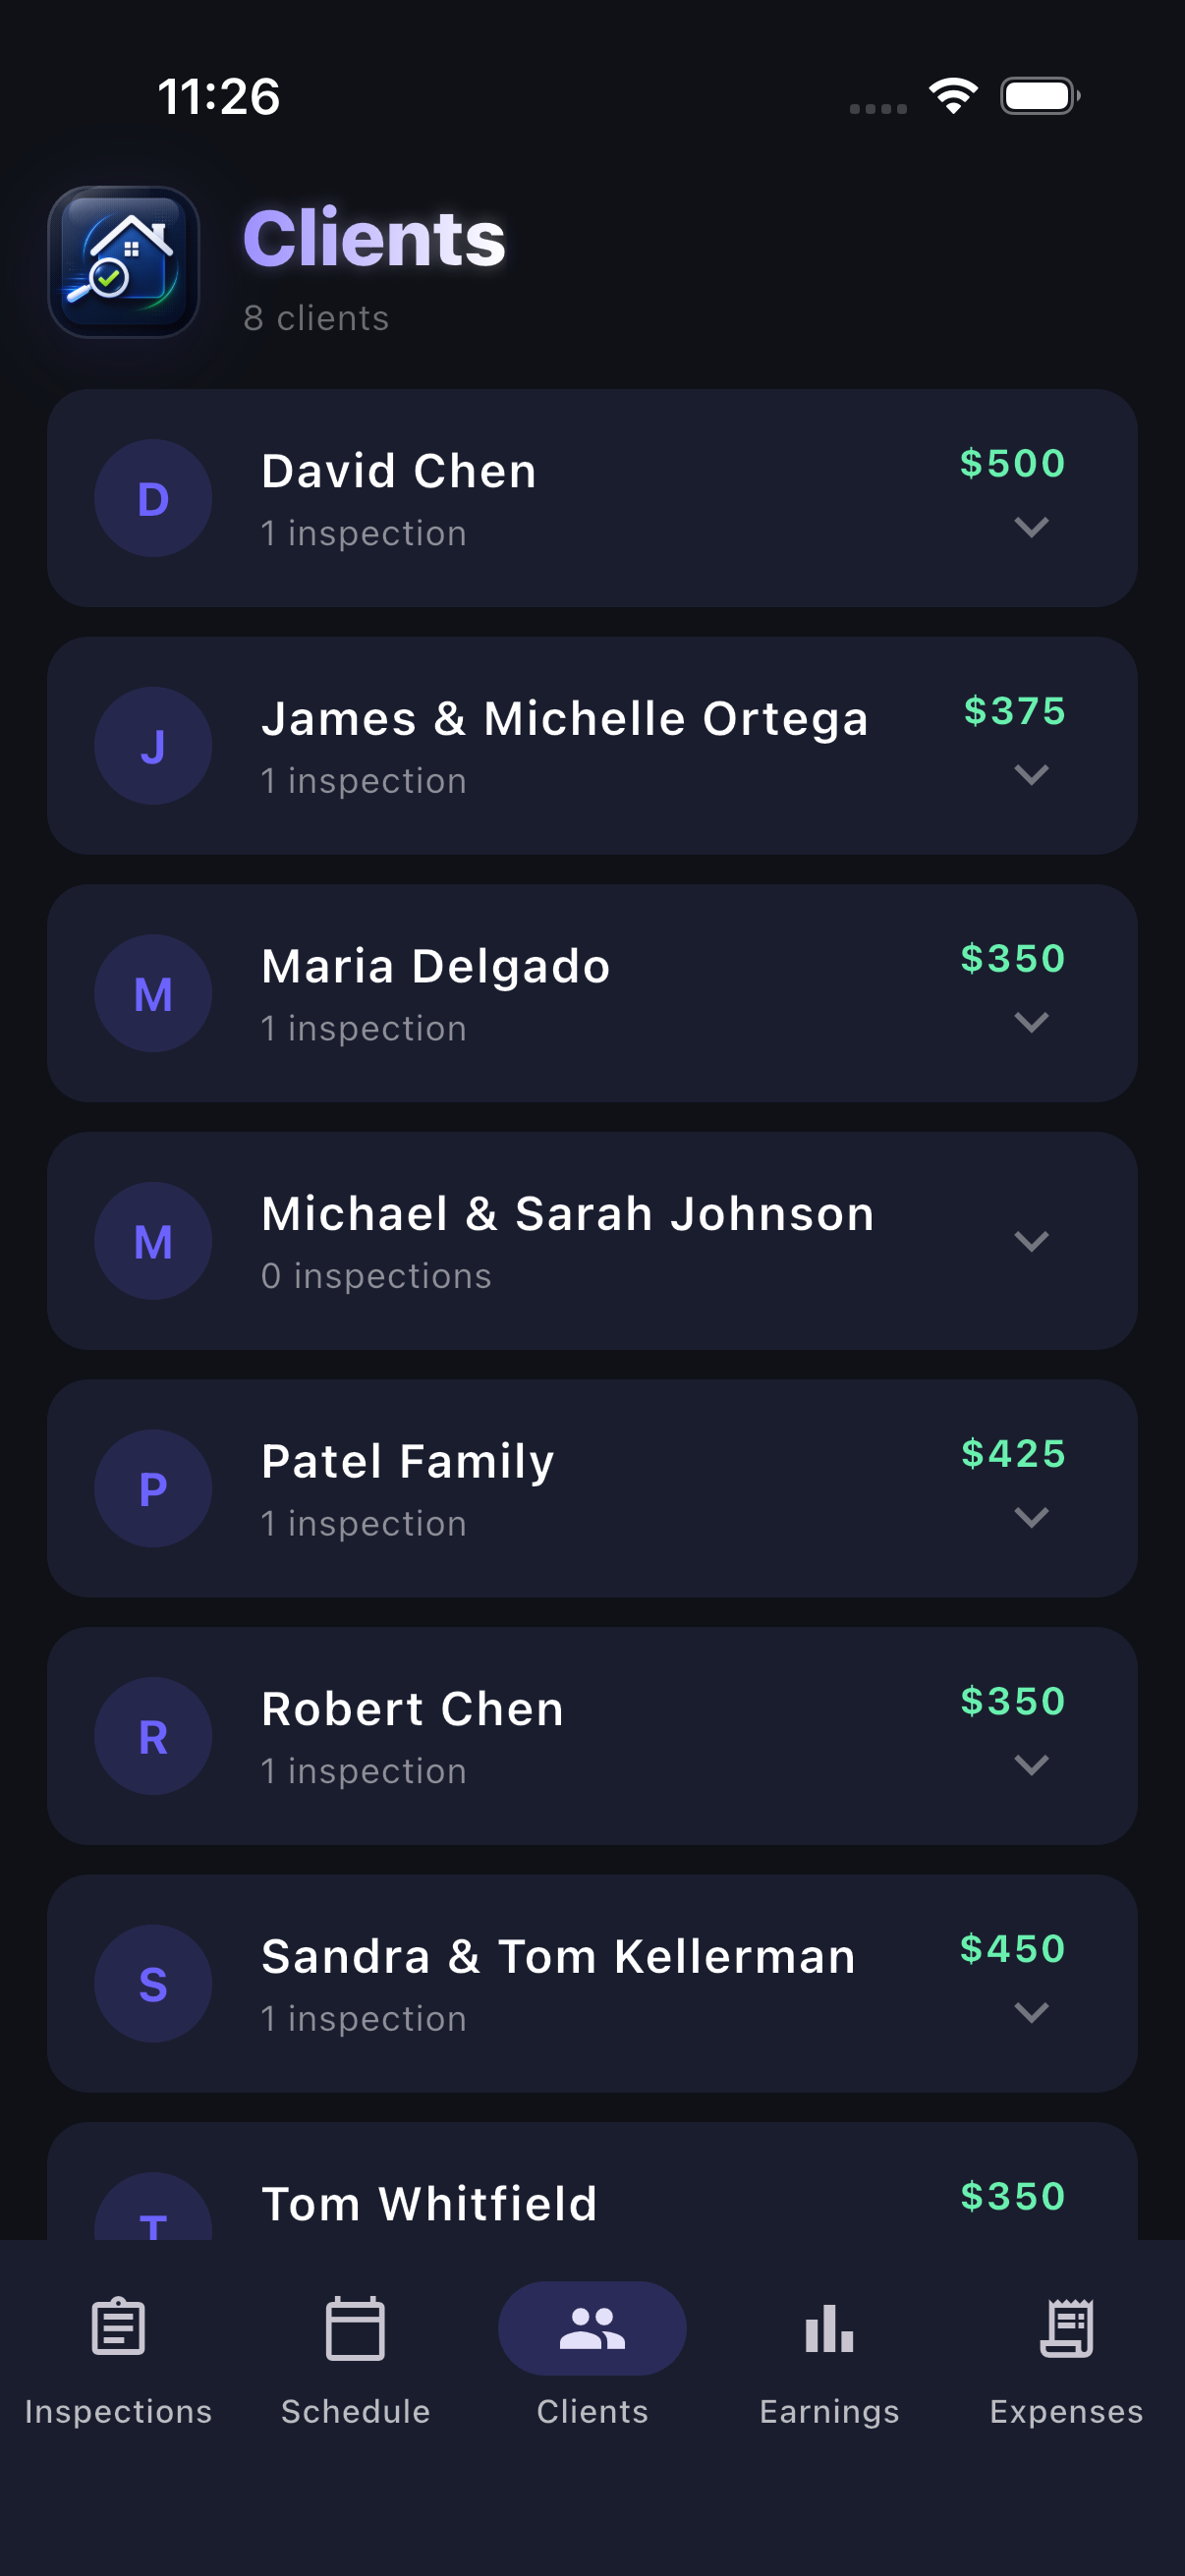This screenshot has height=2576, width=1185.
Task: Tap David Chen's D avatar
Action: 153,498
